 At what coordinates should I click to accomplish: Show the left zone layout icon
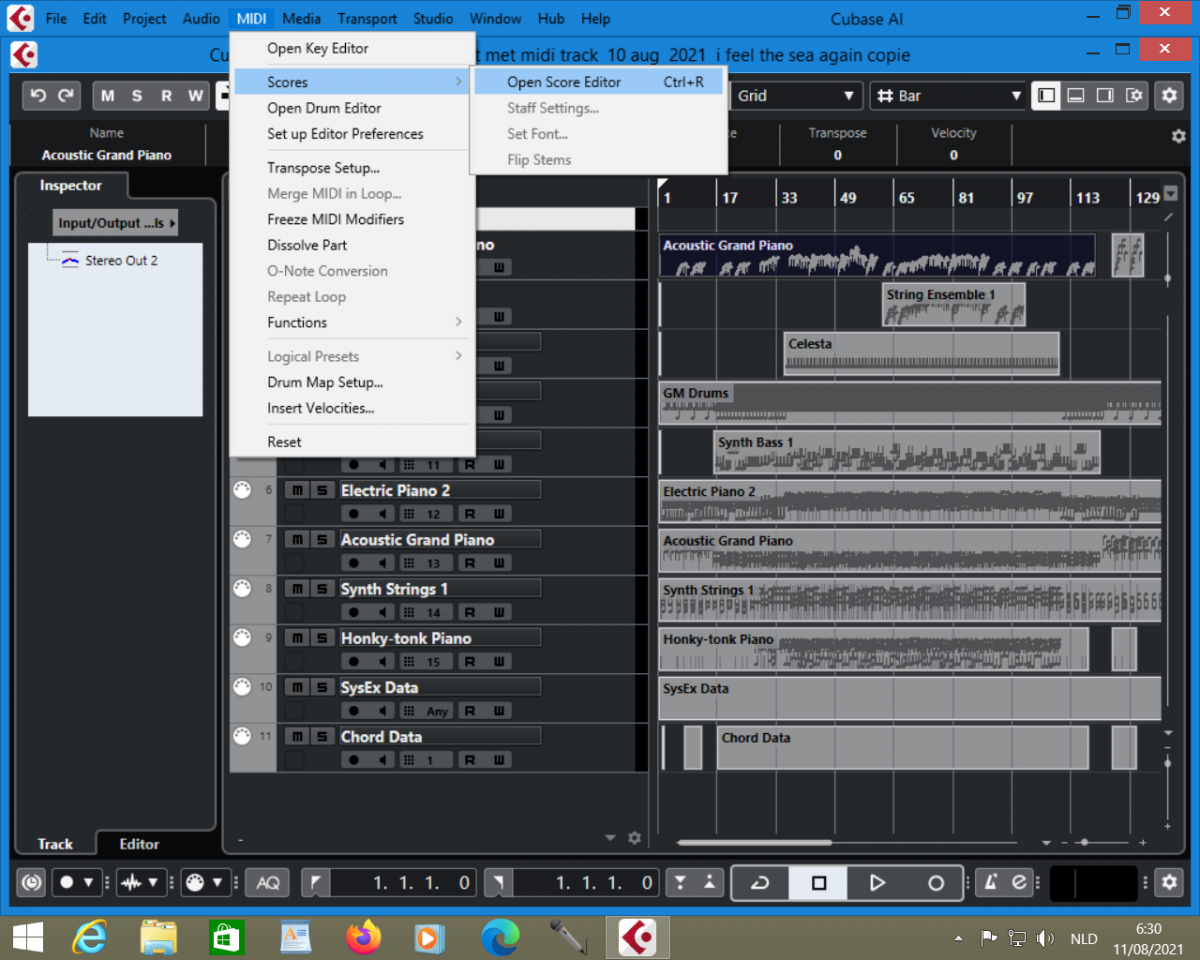(x=1046, y=96)
